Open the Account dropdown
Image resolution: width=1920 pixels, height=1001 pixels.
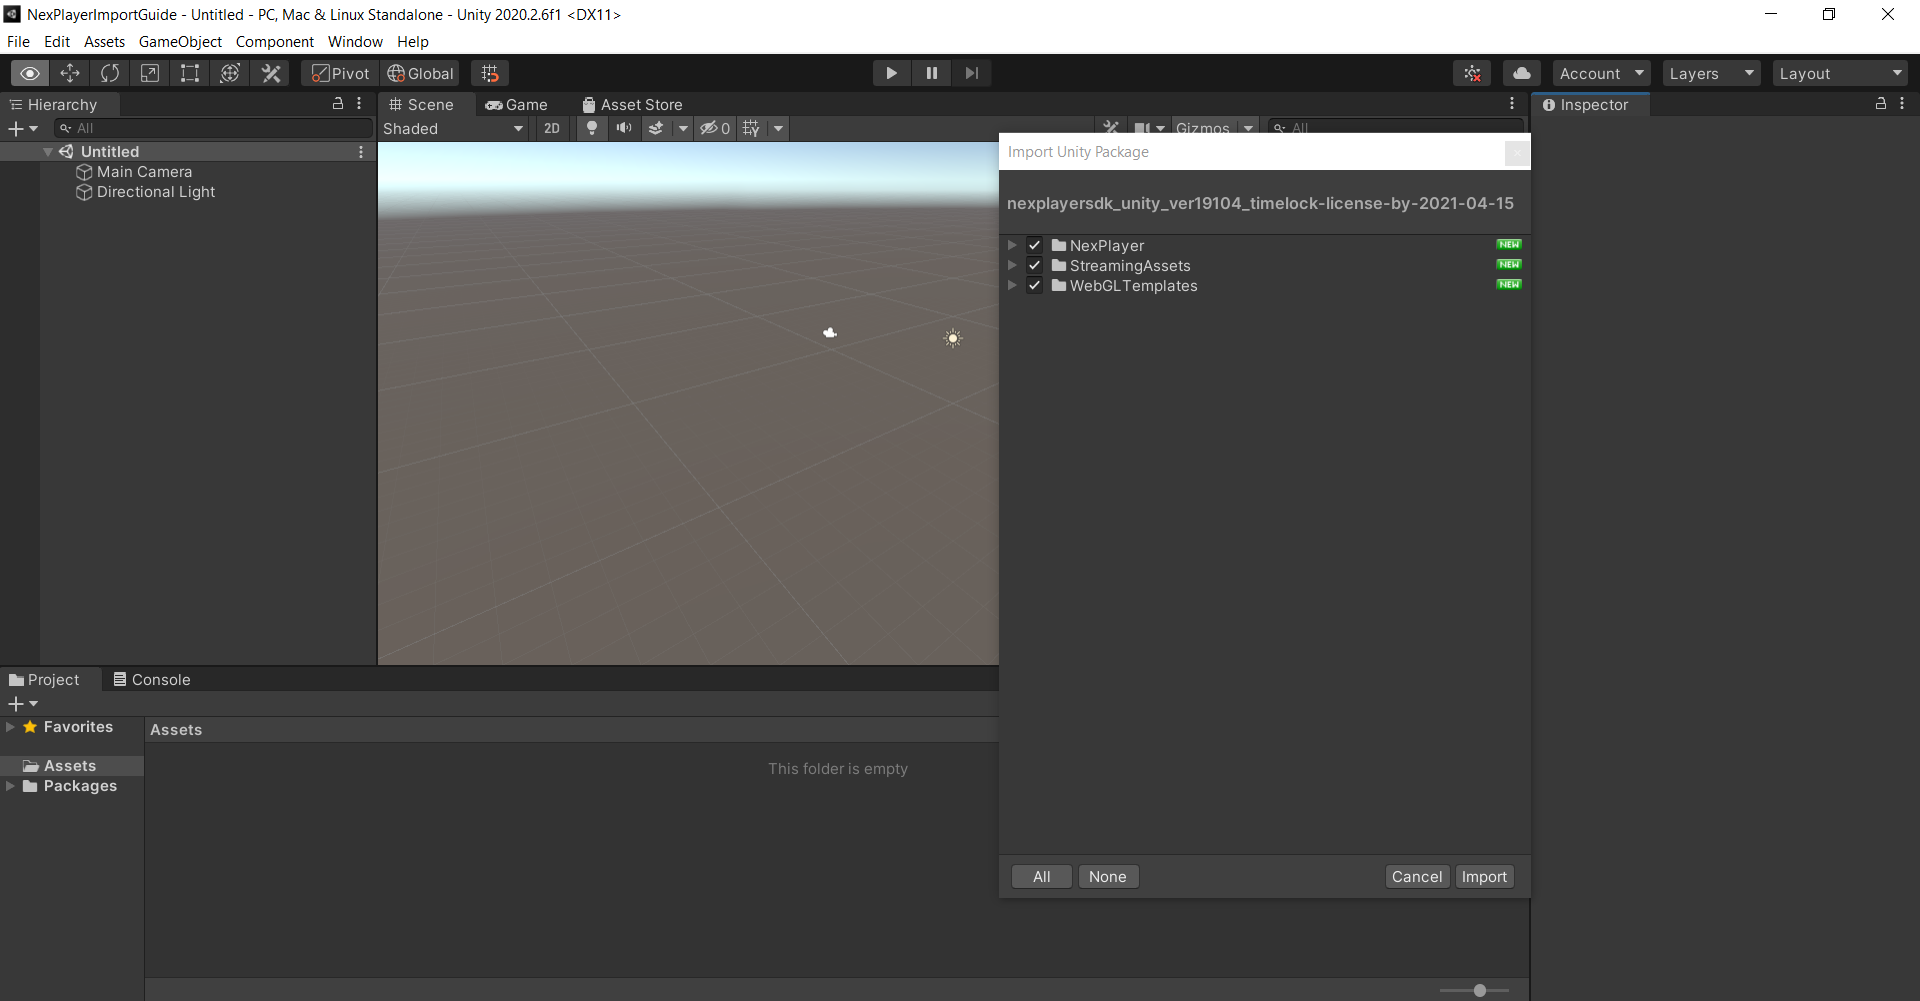tap(1602, 73)
